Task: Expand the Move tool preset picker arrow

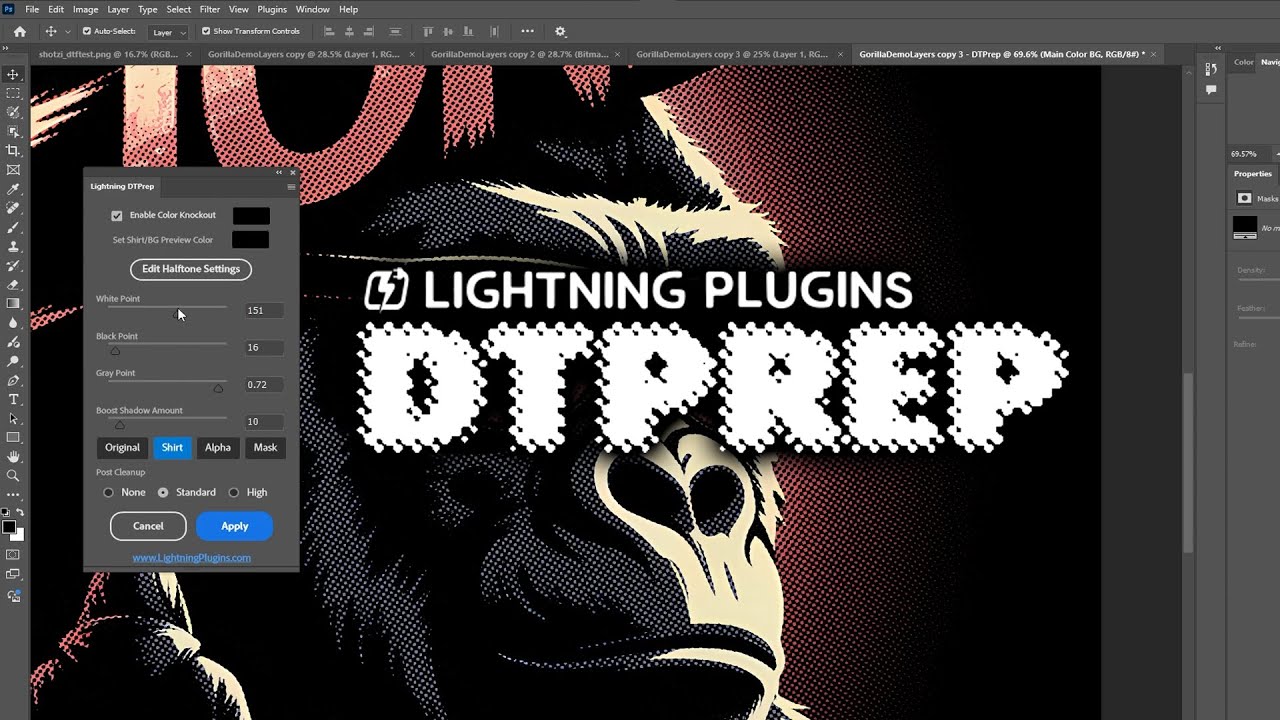Action: pyautogui.click(x=67, y=32)
